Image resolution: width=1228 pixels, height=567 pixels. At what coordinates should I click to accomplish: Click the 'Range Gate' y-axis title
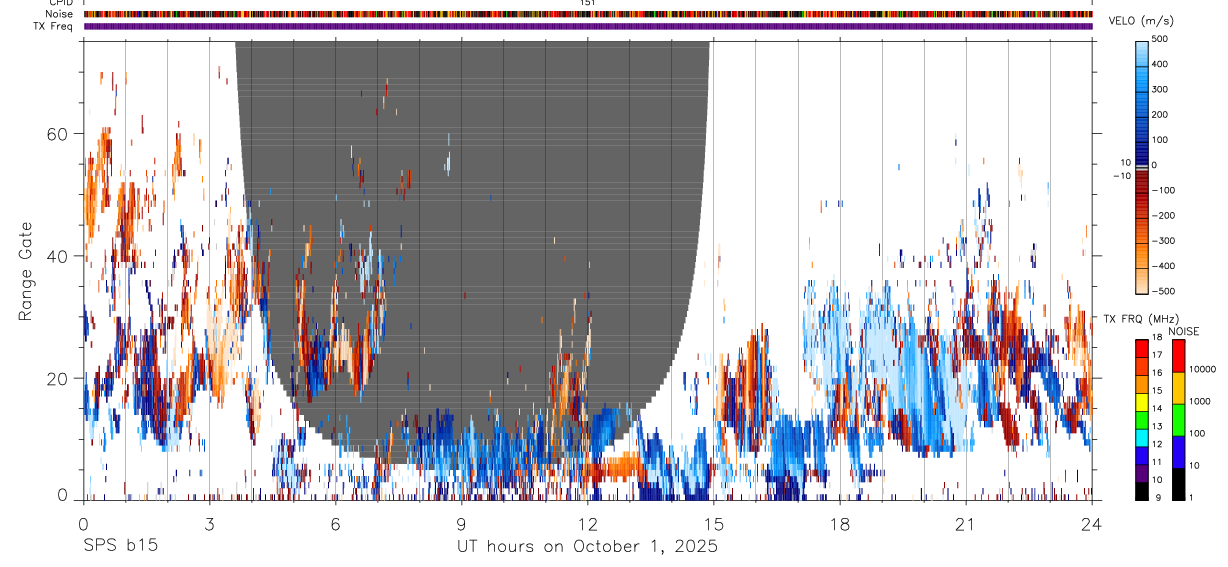[x=27, y=271]
